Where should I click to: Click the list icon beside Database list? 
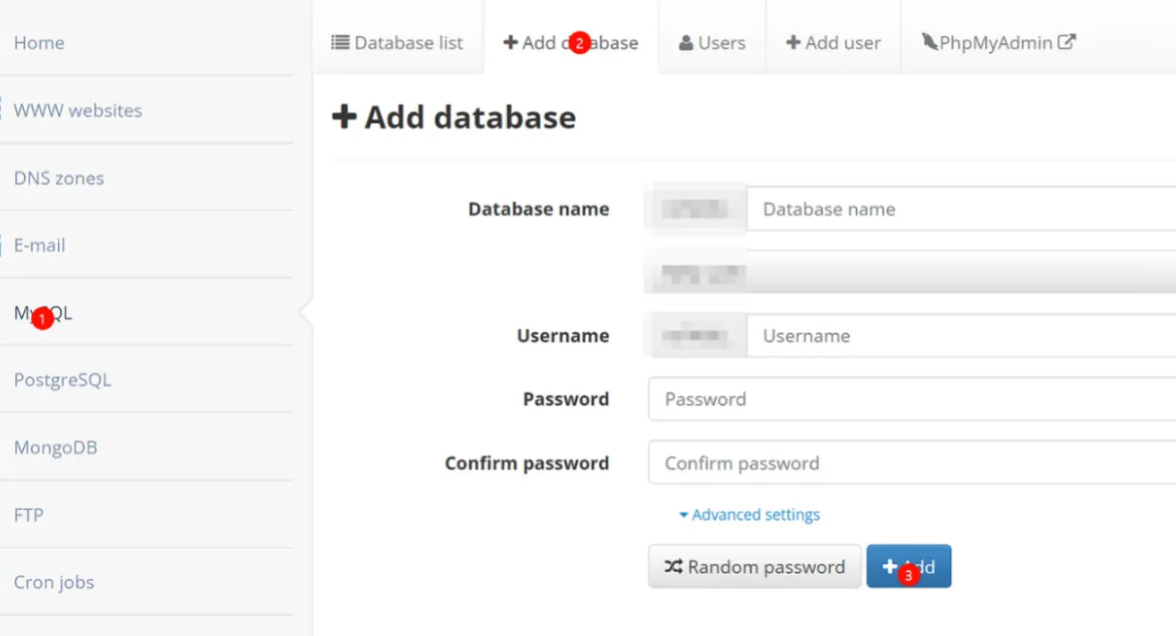pos(340,43)
